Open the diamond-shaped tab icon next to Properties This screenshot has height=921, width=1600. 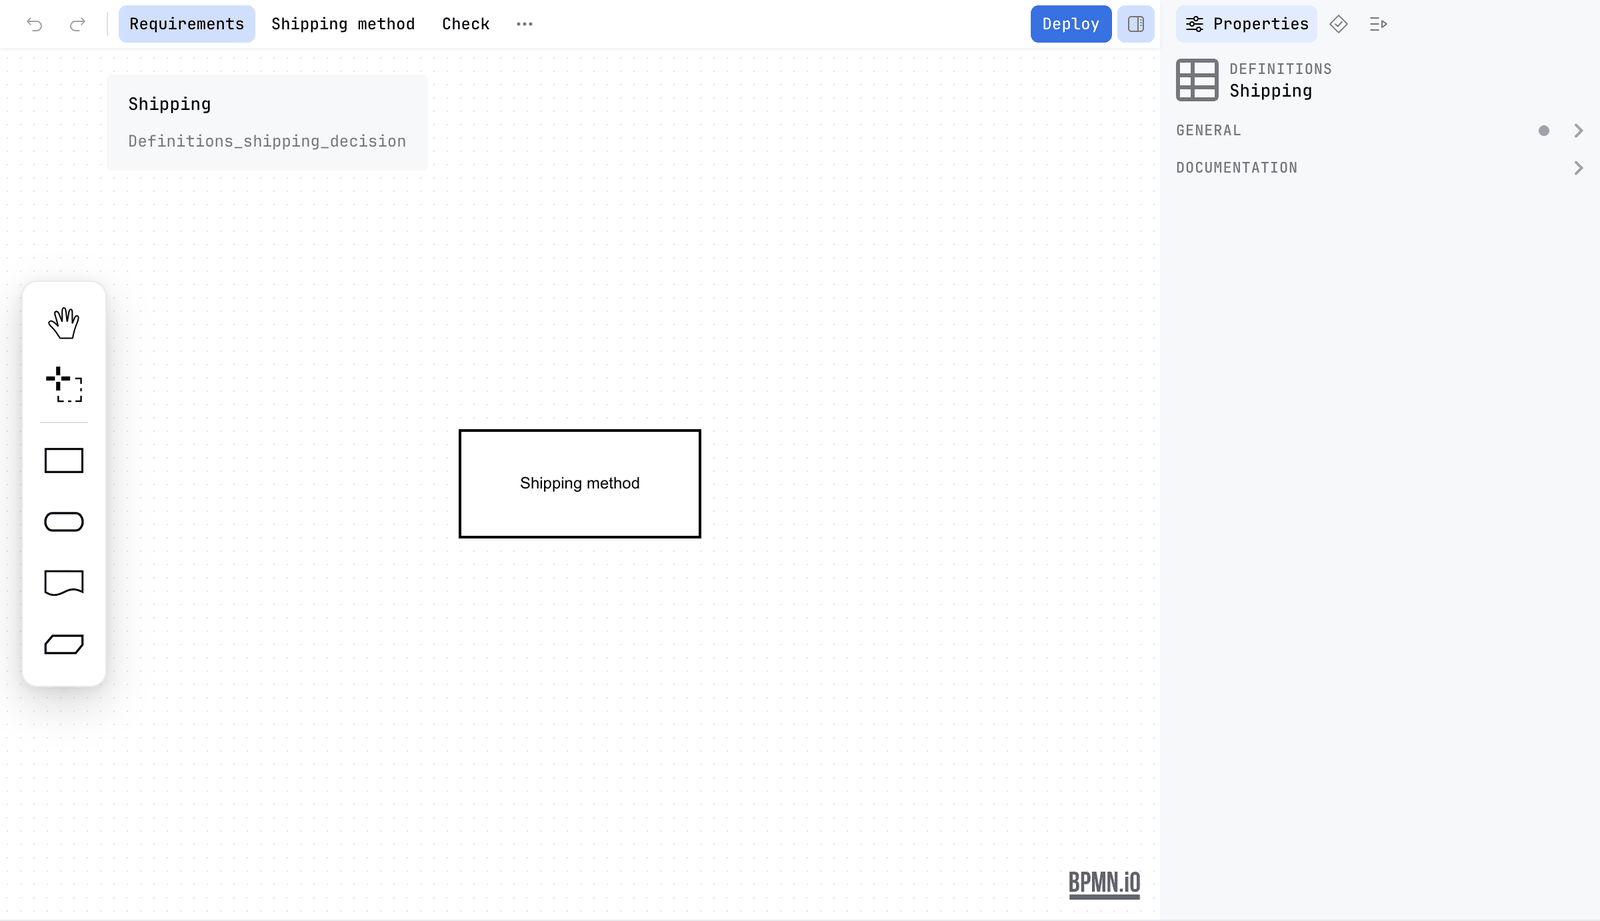pos(1339,24)
